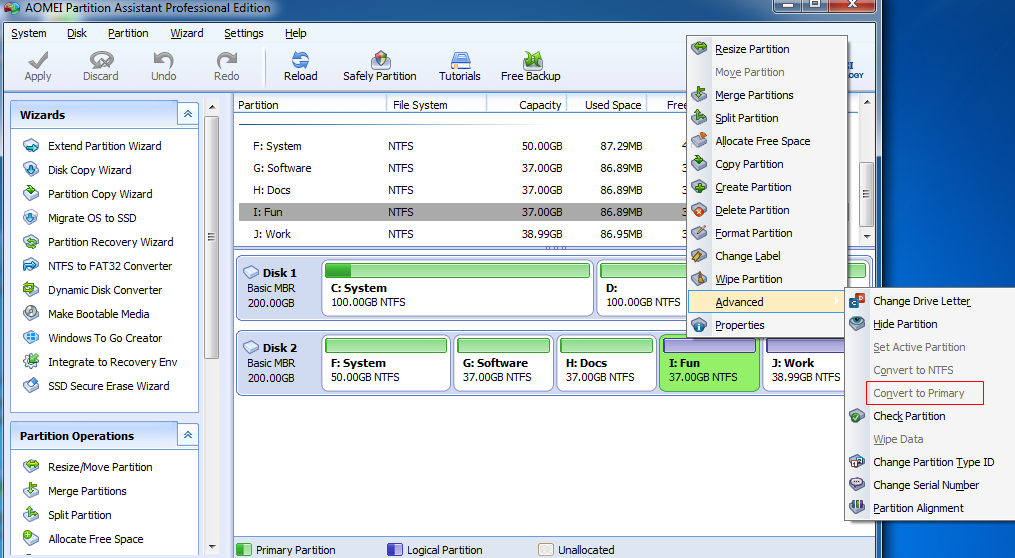1015x558 pixels.
Task: Click Dynamic Disk Converter icon
Action: point(31,289)
